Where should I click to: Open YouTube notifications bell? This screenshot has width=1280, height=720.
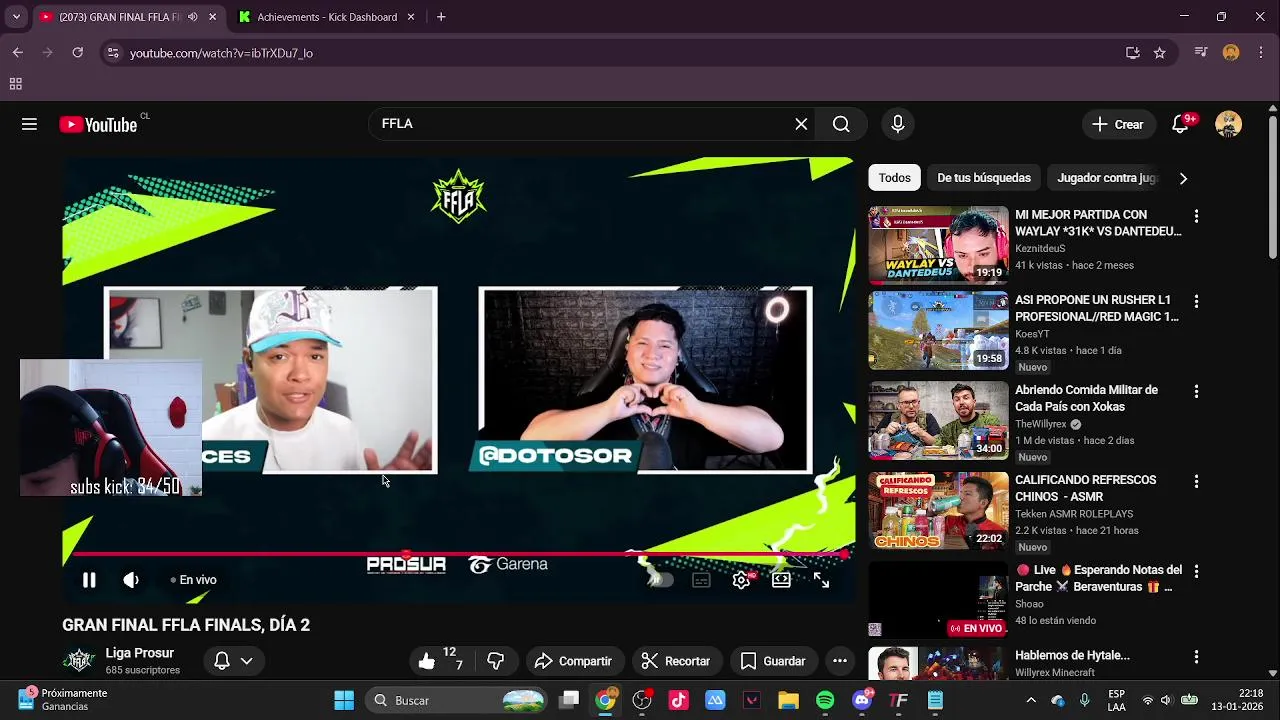pyautogui.click(x=1181, y=124)
